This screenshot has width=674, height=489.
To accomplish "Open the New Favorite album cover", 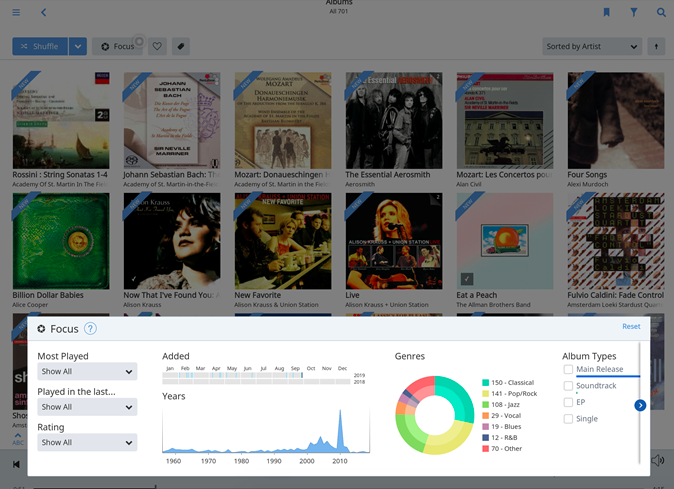I will click(x=283, y=241).
